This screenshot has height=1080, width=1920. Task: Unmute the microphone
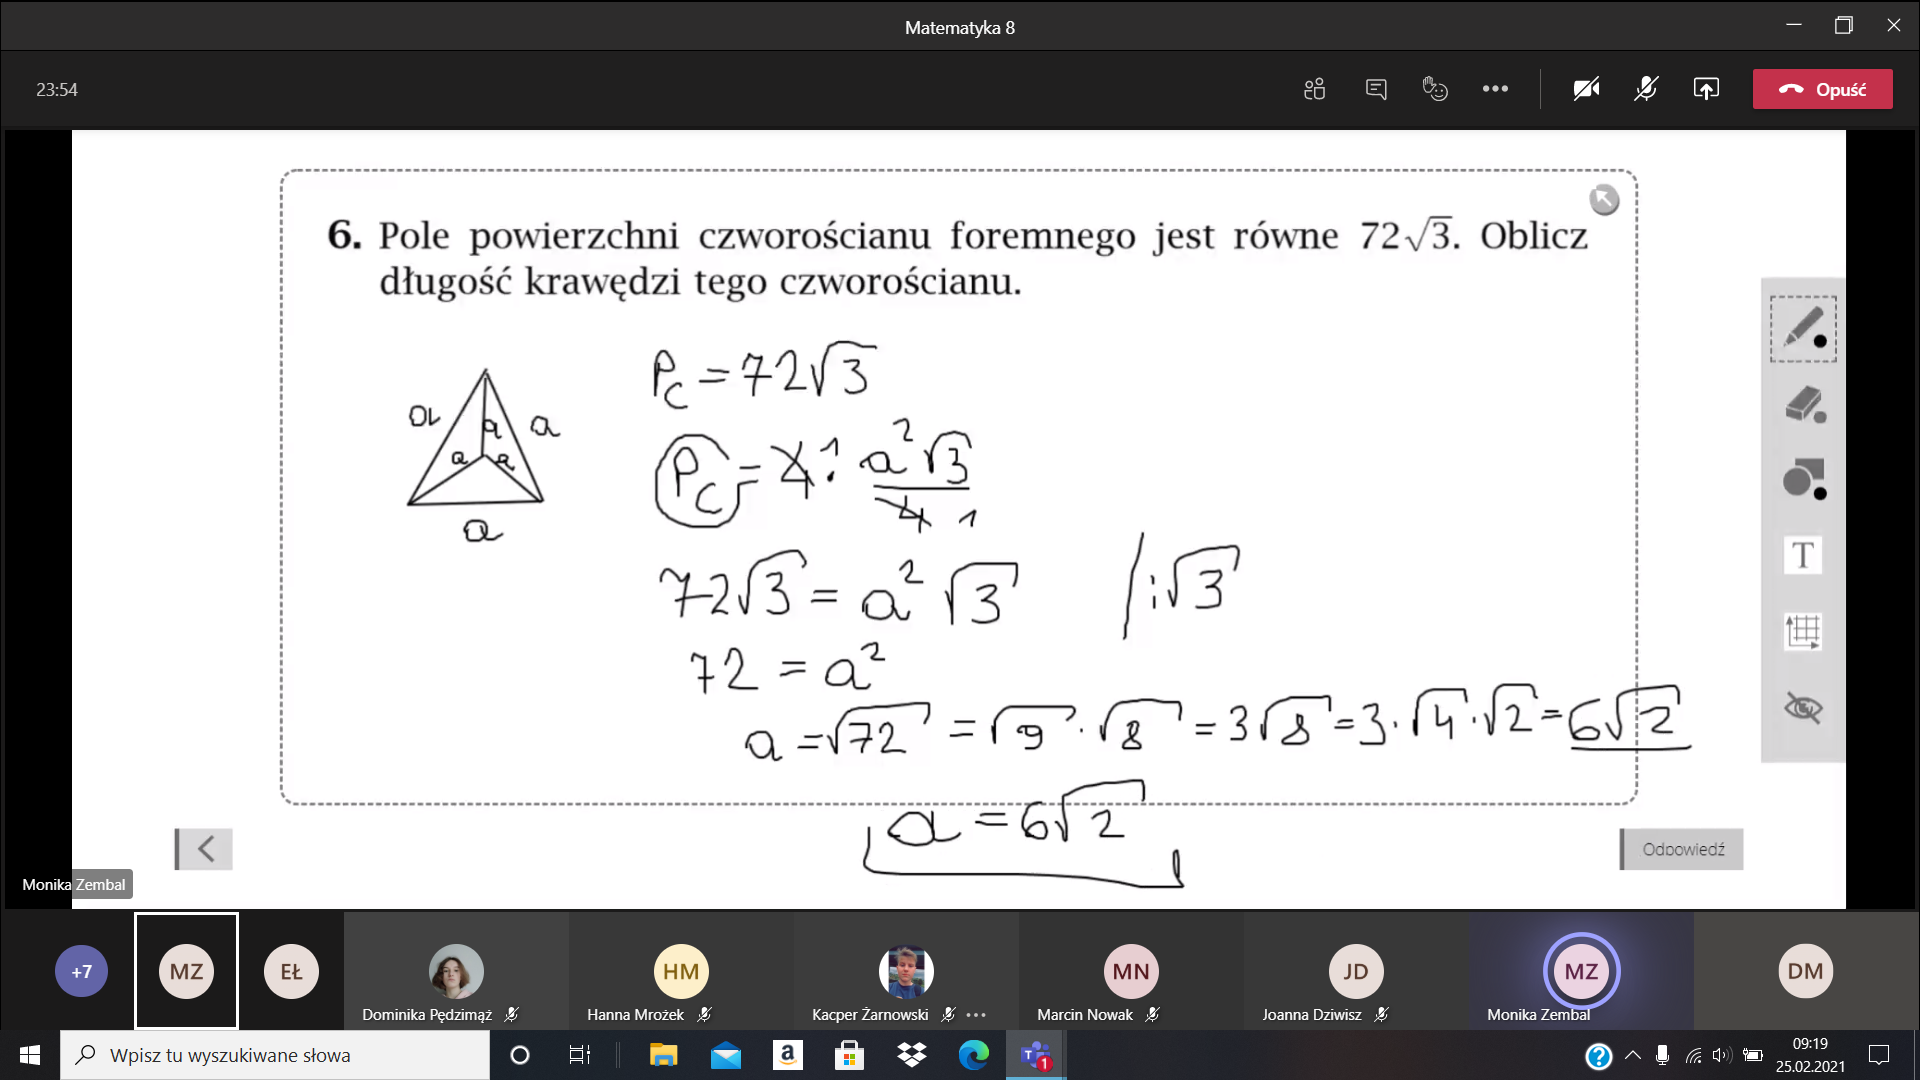pyautogui.click(x=1646, y=89)
